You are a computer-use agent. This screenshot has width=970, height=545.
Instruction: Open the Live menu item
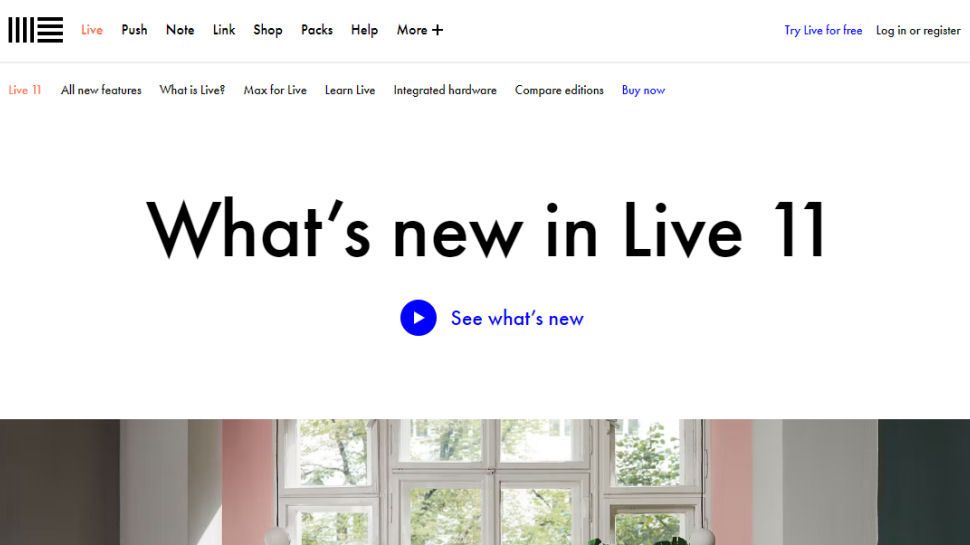(x=92, y=30)
